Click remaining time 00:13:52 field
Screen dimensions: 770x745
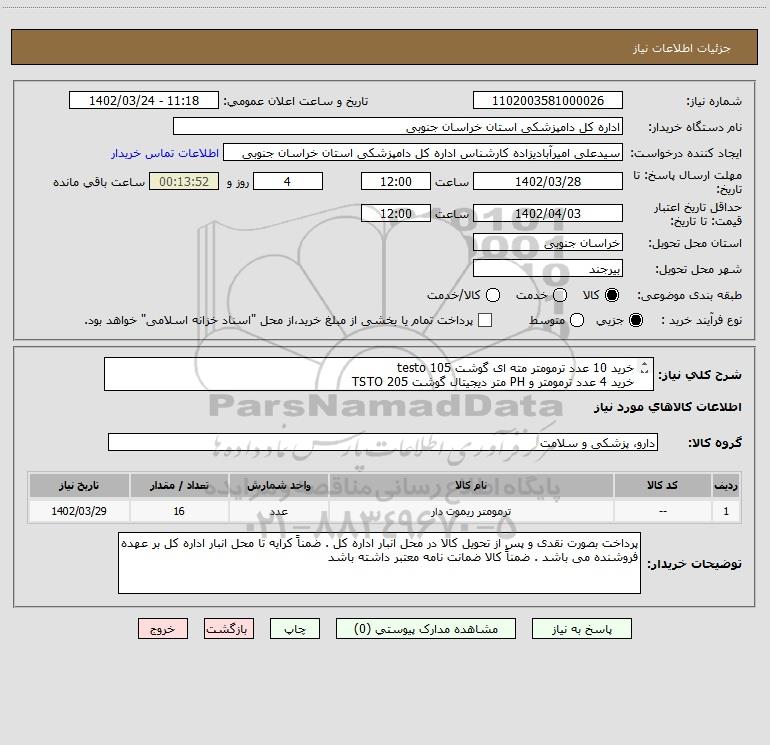184,182
